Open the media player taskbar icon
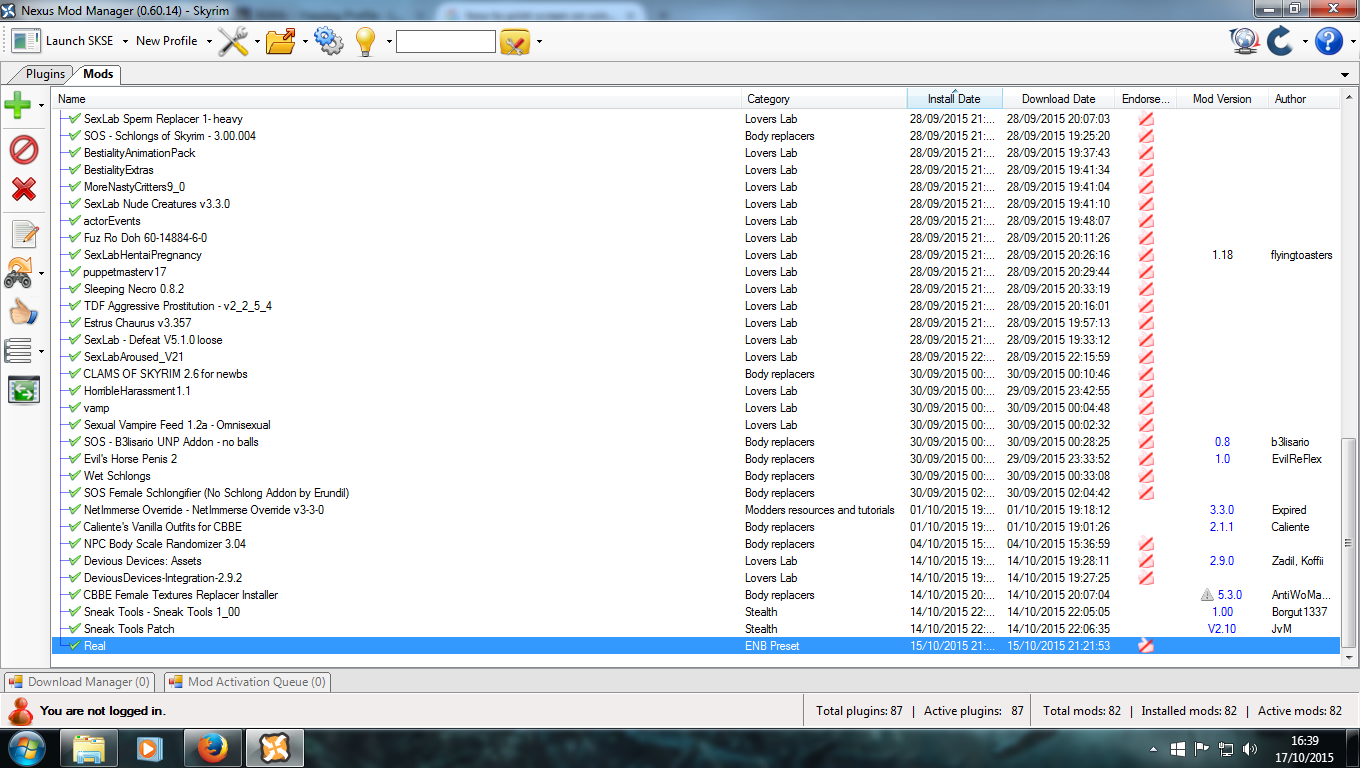1360x768 pixels. pyautogui.click(x=150, y=748)
